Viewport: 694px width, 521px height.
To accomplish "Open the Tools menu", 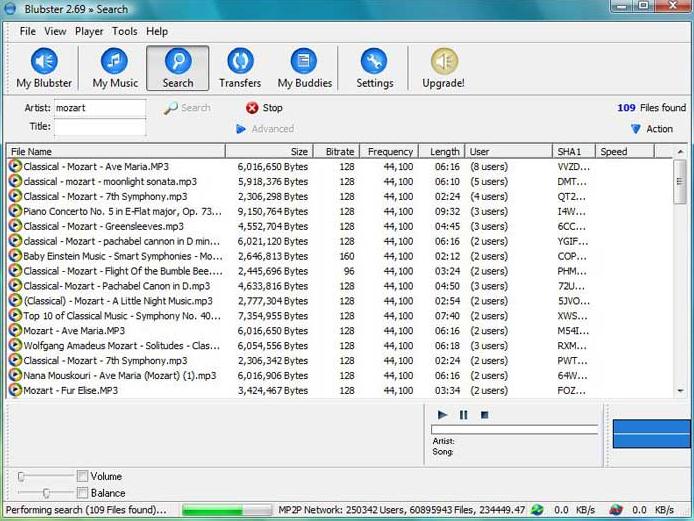I will click(124, 31).
